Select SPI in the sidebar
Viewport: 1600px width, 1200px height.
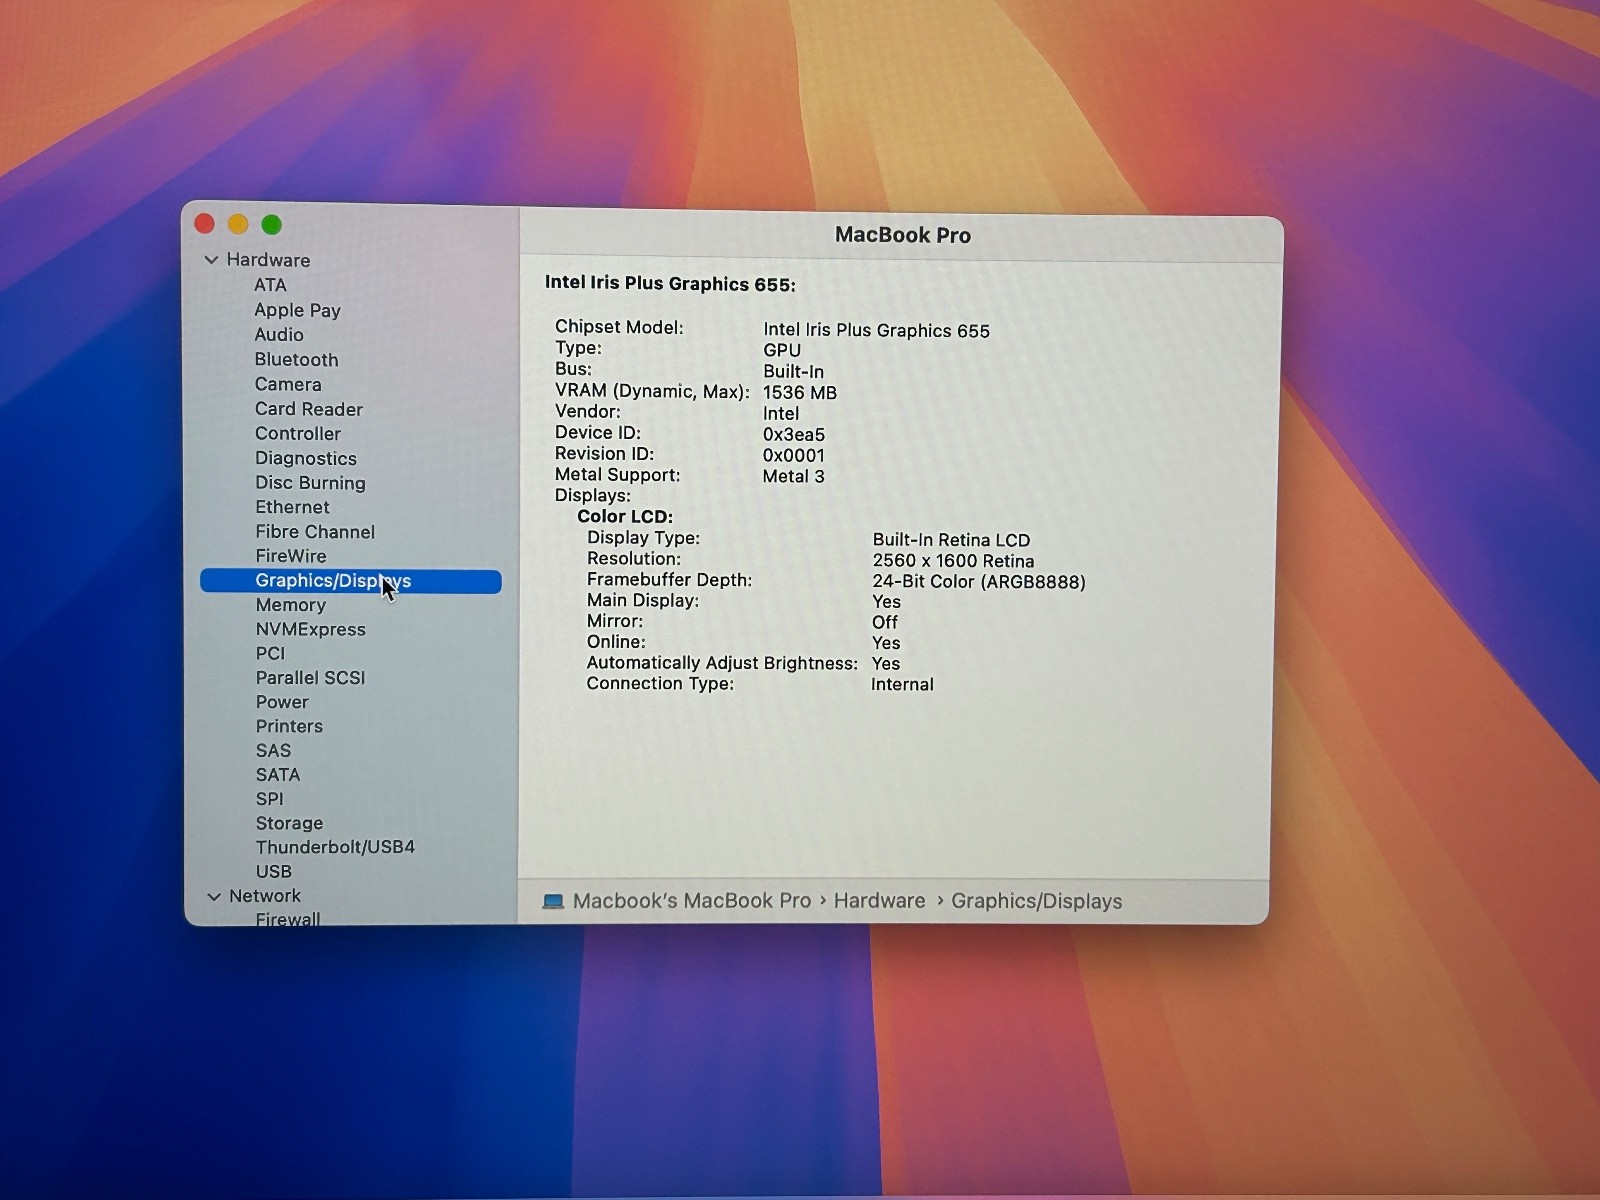270,799
